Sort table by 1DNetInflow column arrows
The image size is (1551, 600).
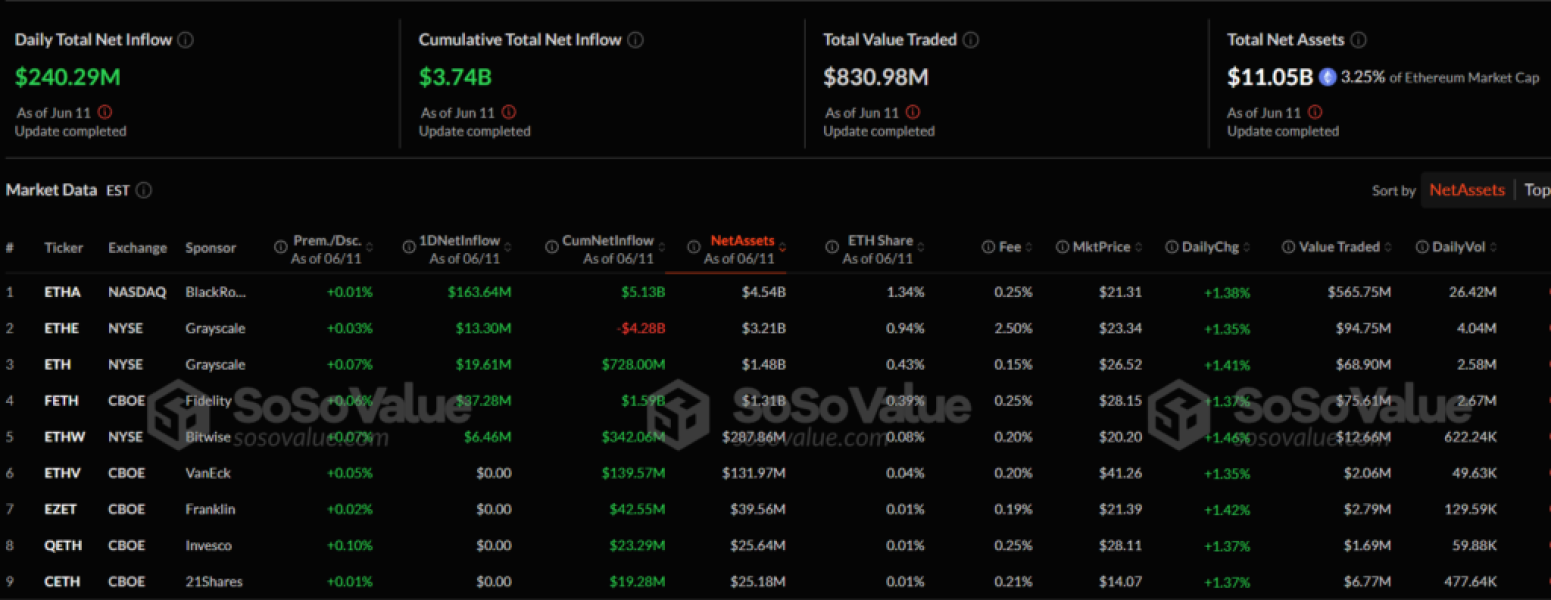point(507,243)
